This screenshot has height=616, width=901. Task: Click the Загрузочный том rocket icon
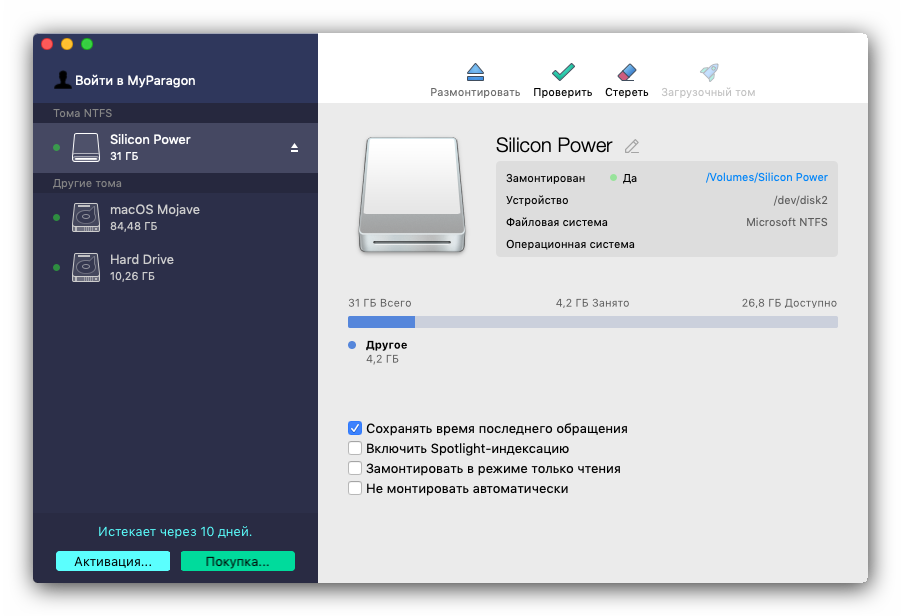click(708, 72)
